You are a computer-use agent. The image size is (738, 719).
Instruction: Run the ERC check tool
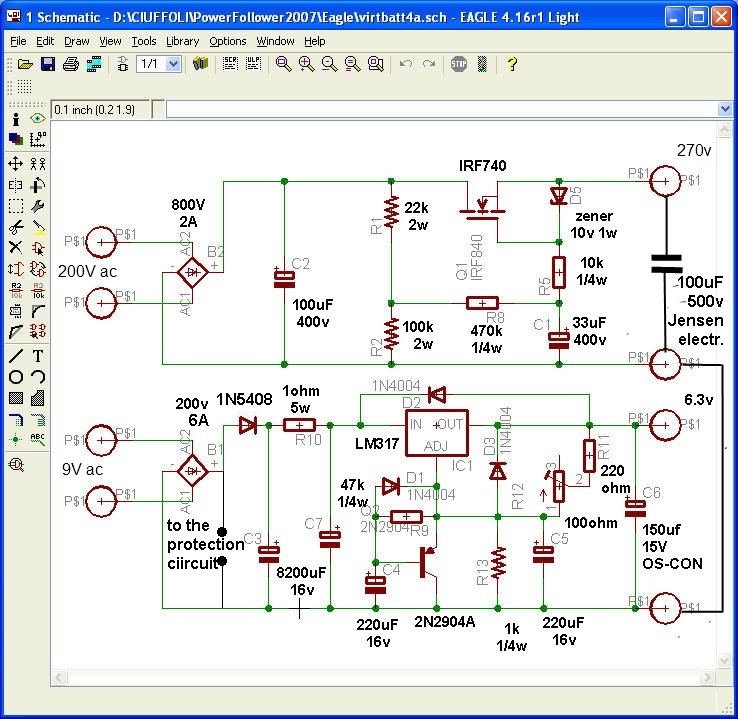(x=16, y=464)
